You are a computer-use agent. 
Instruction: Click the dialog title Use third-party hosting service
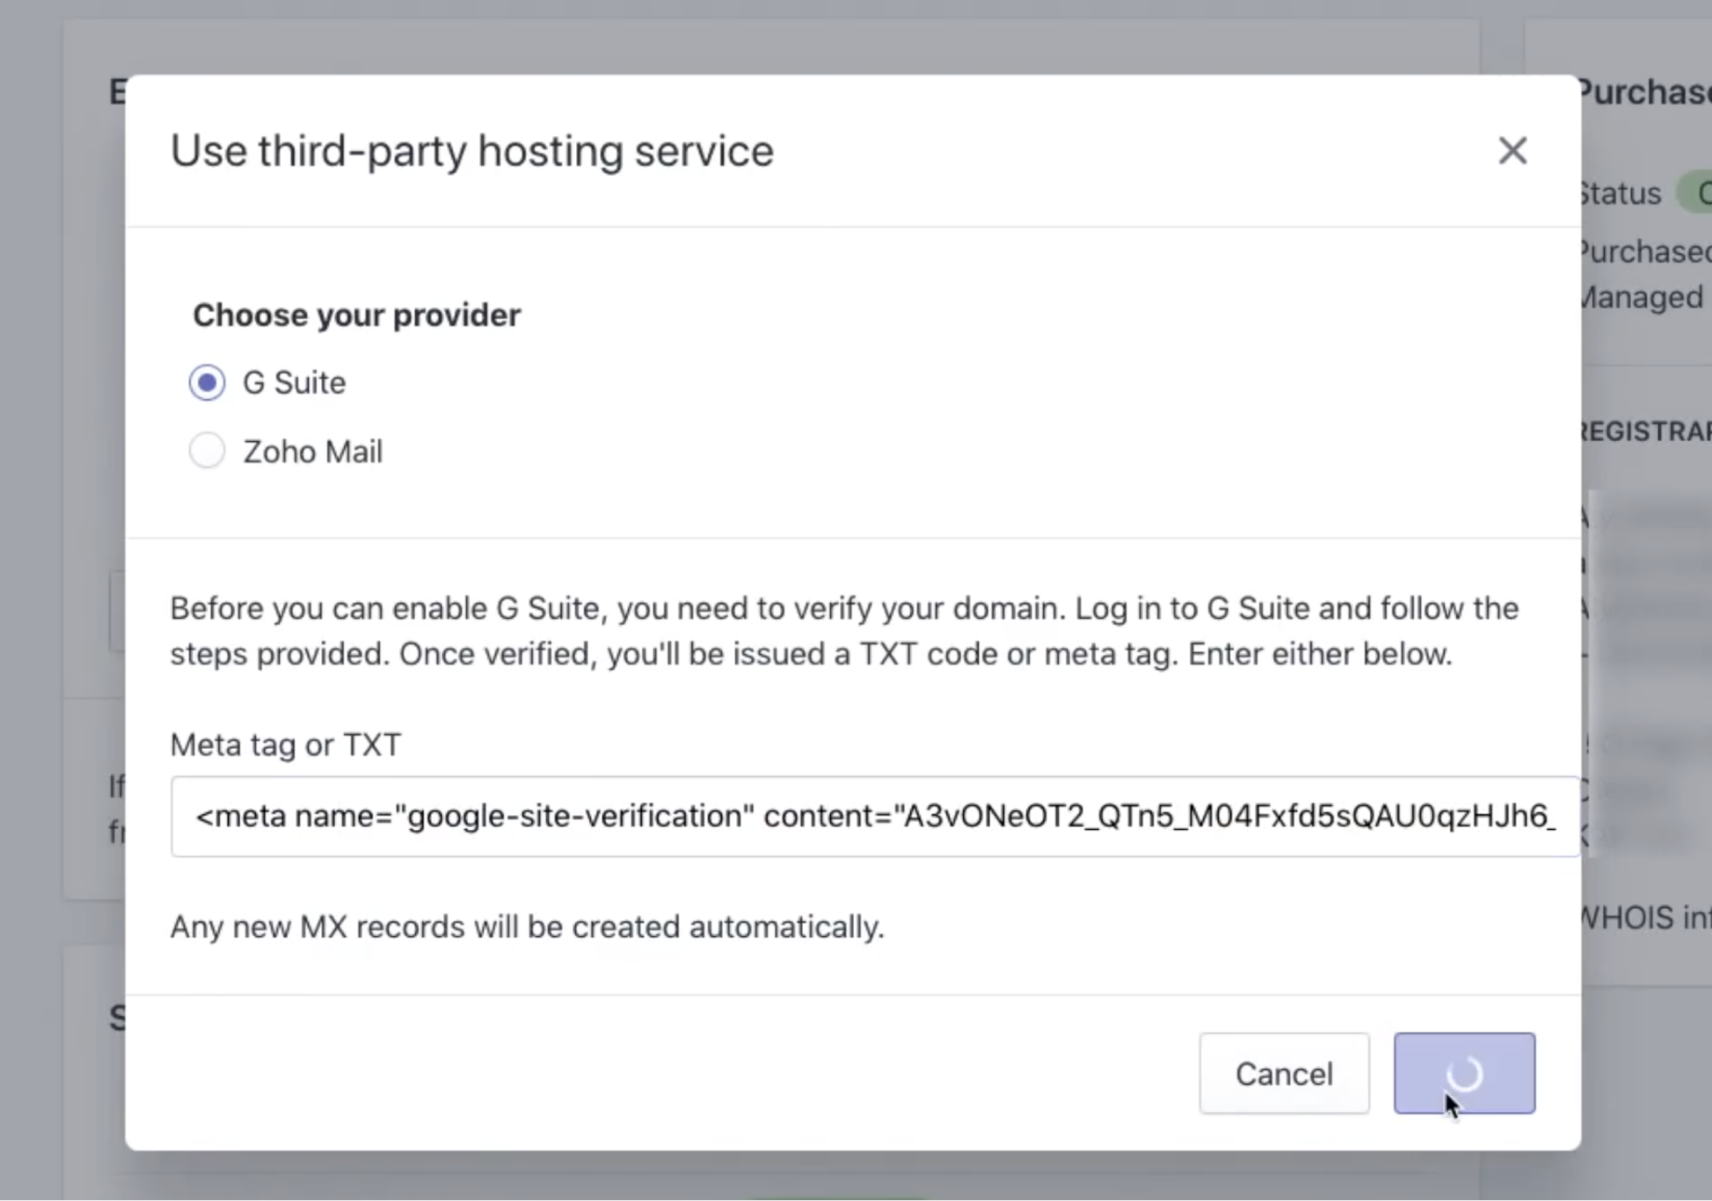(x=471, y=150)
